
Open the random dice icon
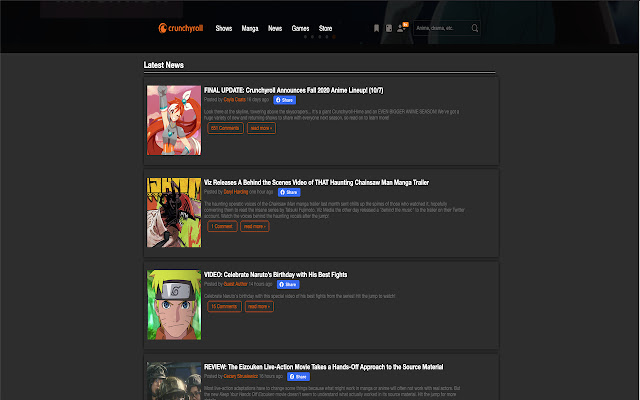click(x=389, y=28)
